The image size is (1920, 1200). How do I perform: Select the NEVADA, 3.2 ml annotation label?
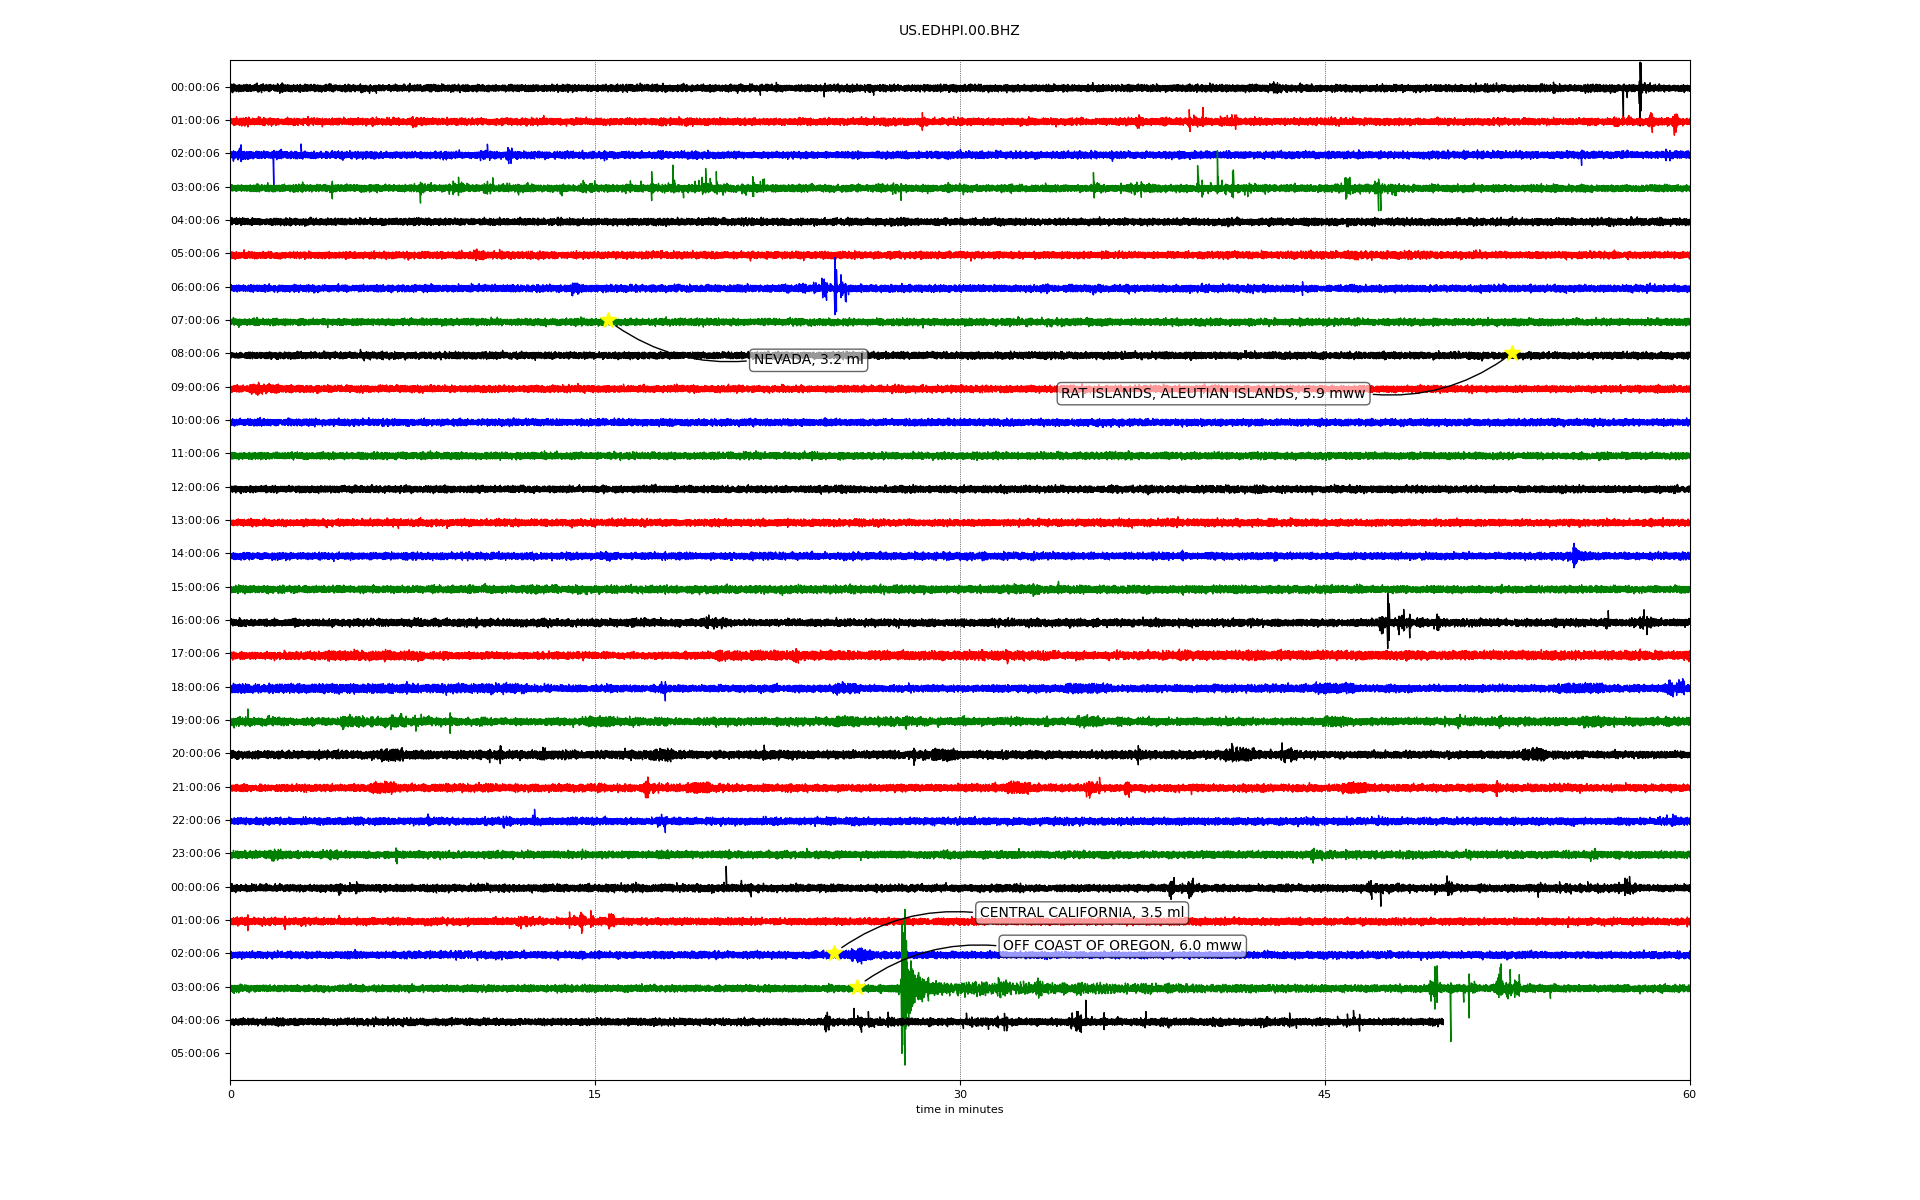click(808, 360)
